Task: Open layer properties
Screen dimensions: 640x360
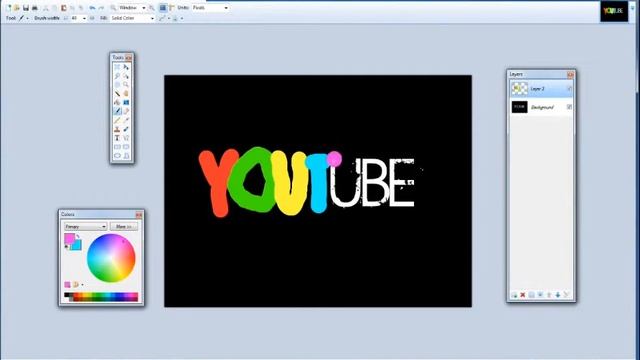Action: [x=567, y=295]
